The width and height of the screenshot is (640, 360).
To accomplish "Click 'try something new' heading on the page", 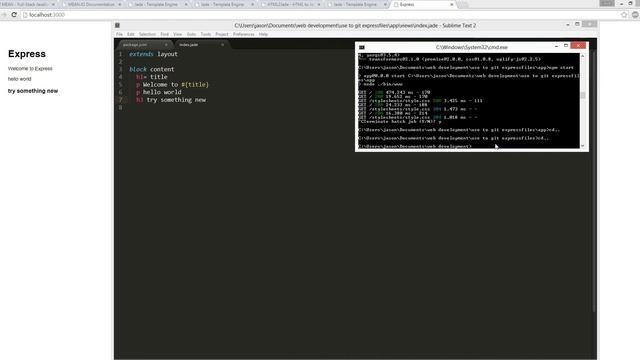I will pyautogui.click(x=33, y=91).
